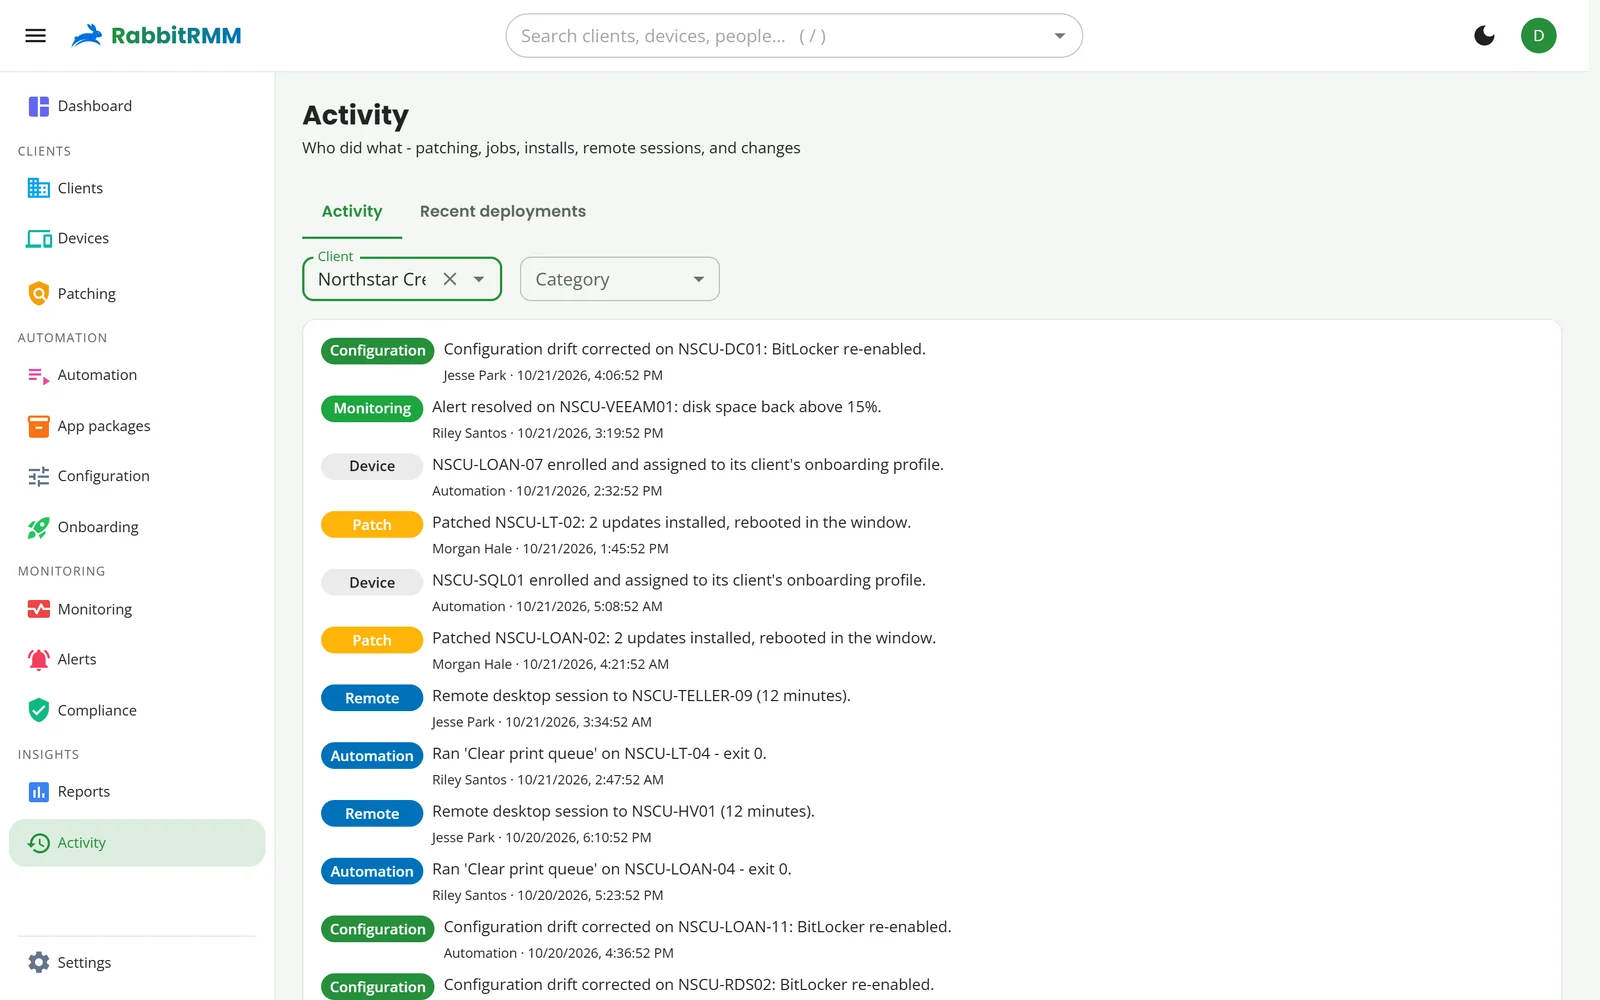The width and height of the screenshot is (1600, 1000).
Task: Click the Onboarding rocket icon
Action: click(39, 527)
